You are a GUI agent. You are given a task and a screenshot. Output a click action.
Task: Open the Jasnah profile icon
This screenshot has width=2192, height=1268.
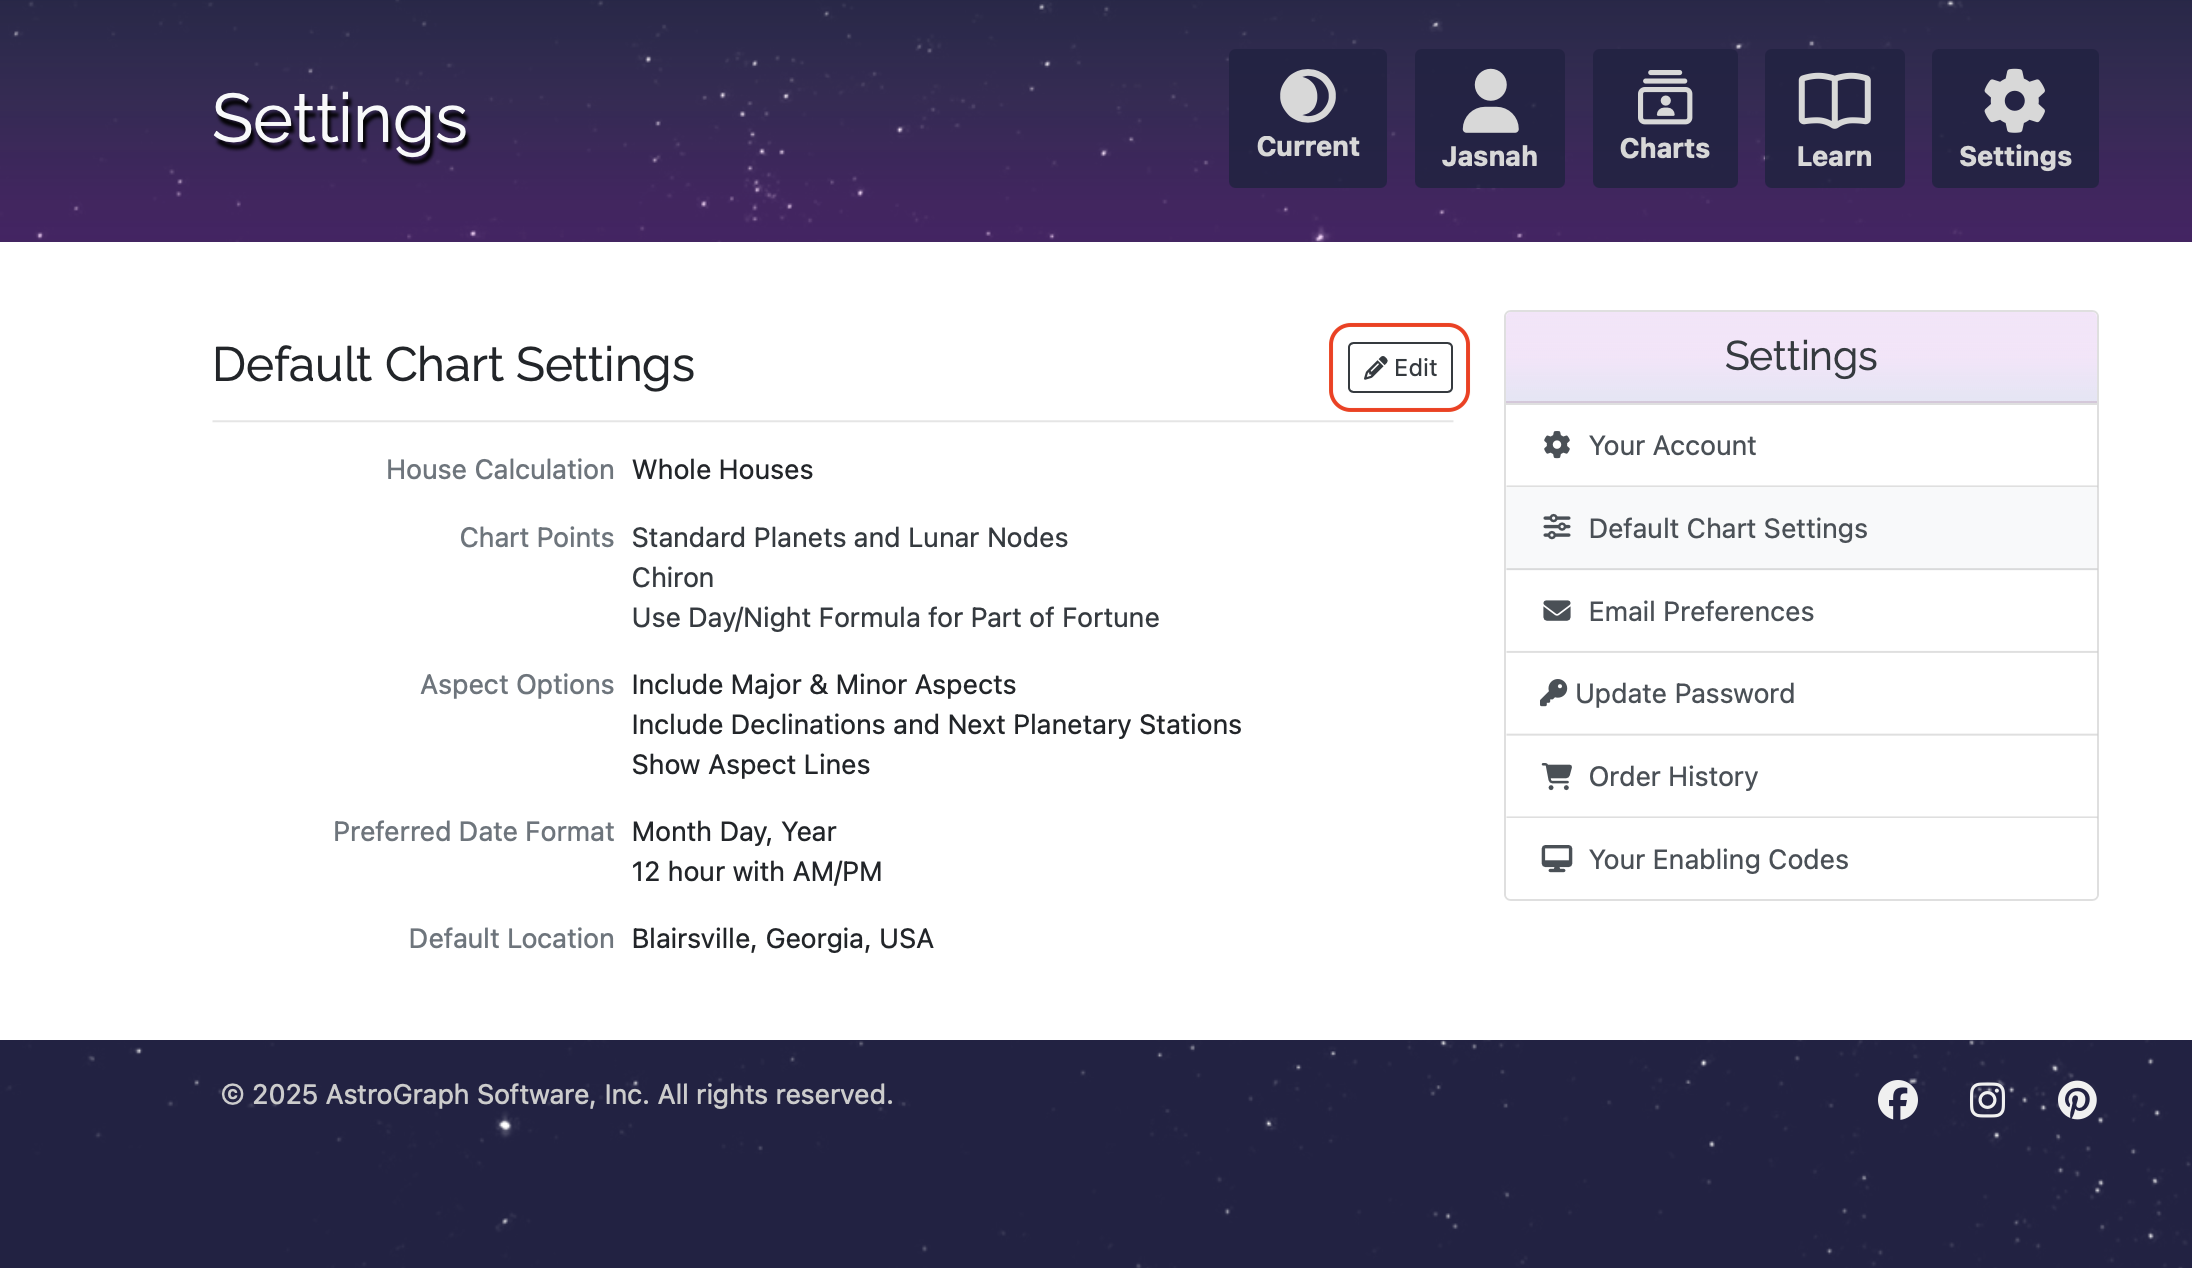point(1489,100)
